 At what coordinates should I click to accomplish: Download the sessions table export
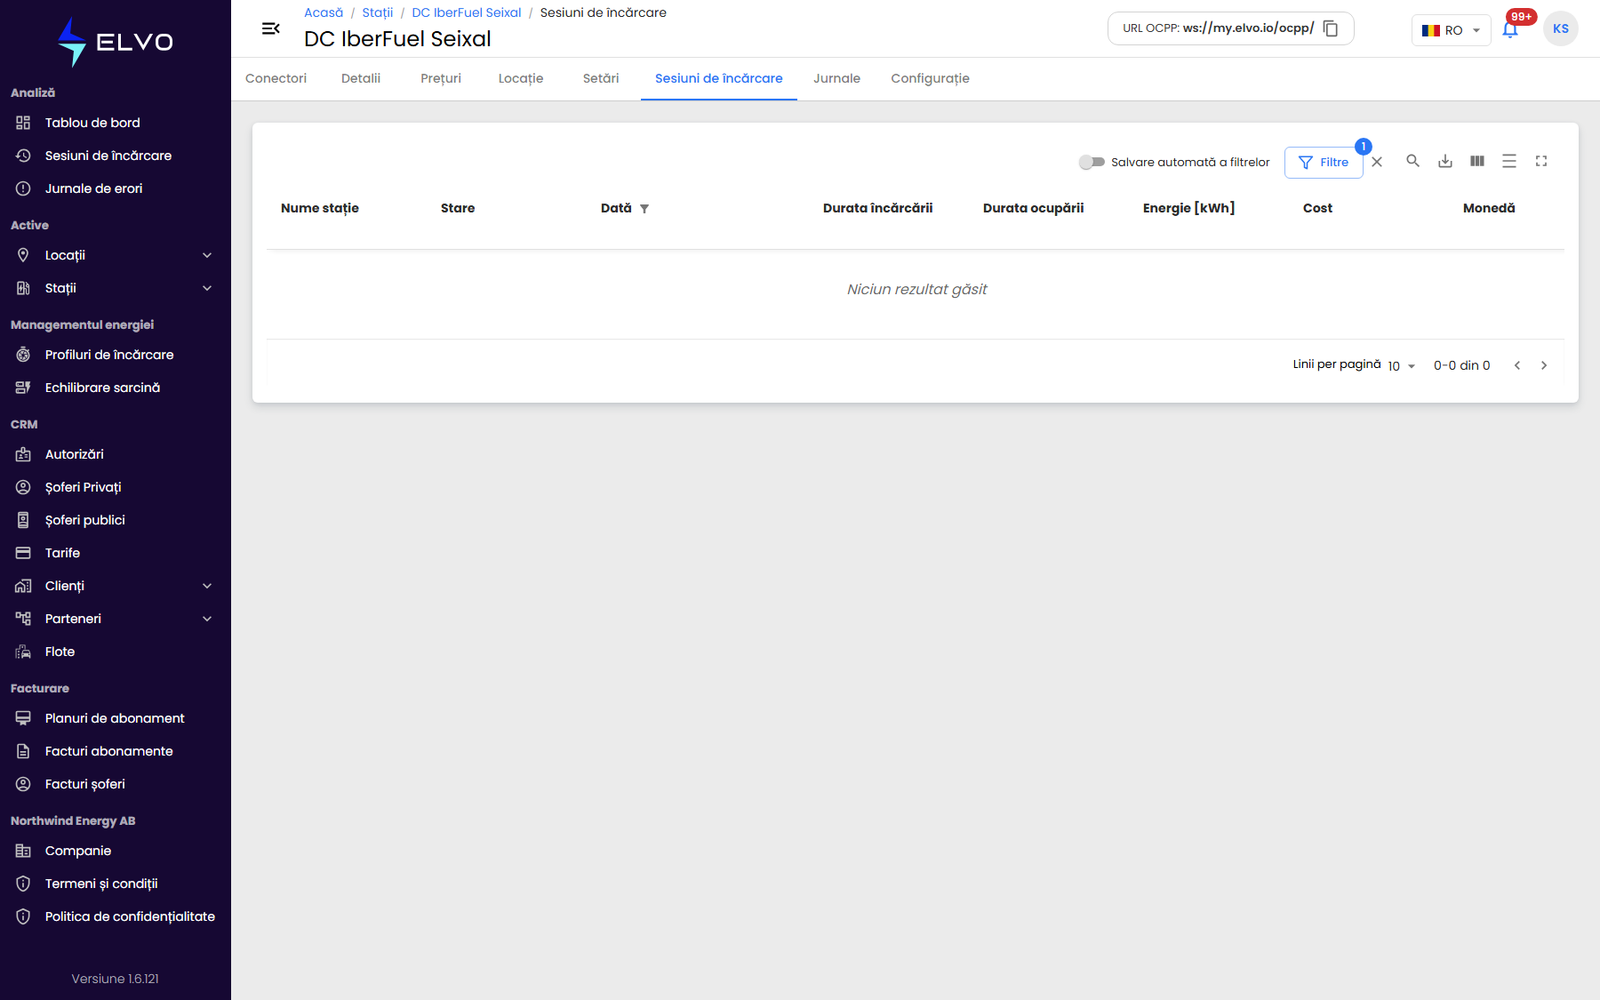[x=1445, y=161]
